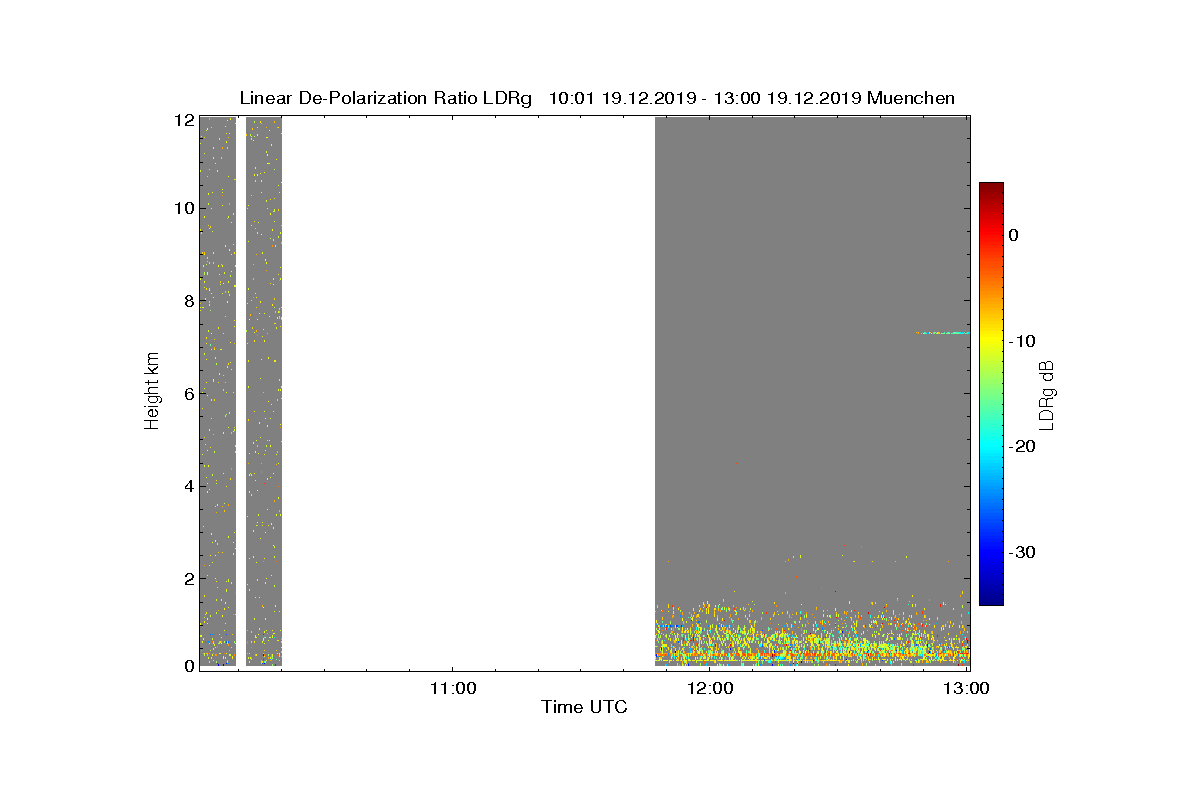This screenshot has width=1200, height=800.
Task: Click the colorbar value -10
Action: pos(1021,341)
